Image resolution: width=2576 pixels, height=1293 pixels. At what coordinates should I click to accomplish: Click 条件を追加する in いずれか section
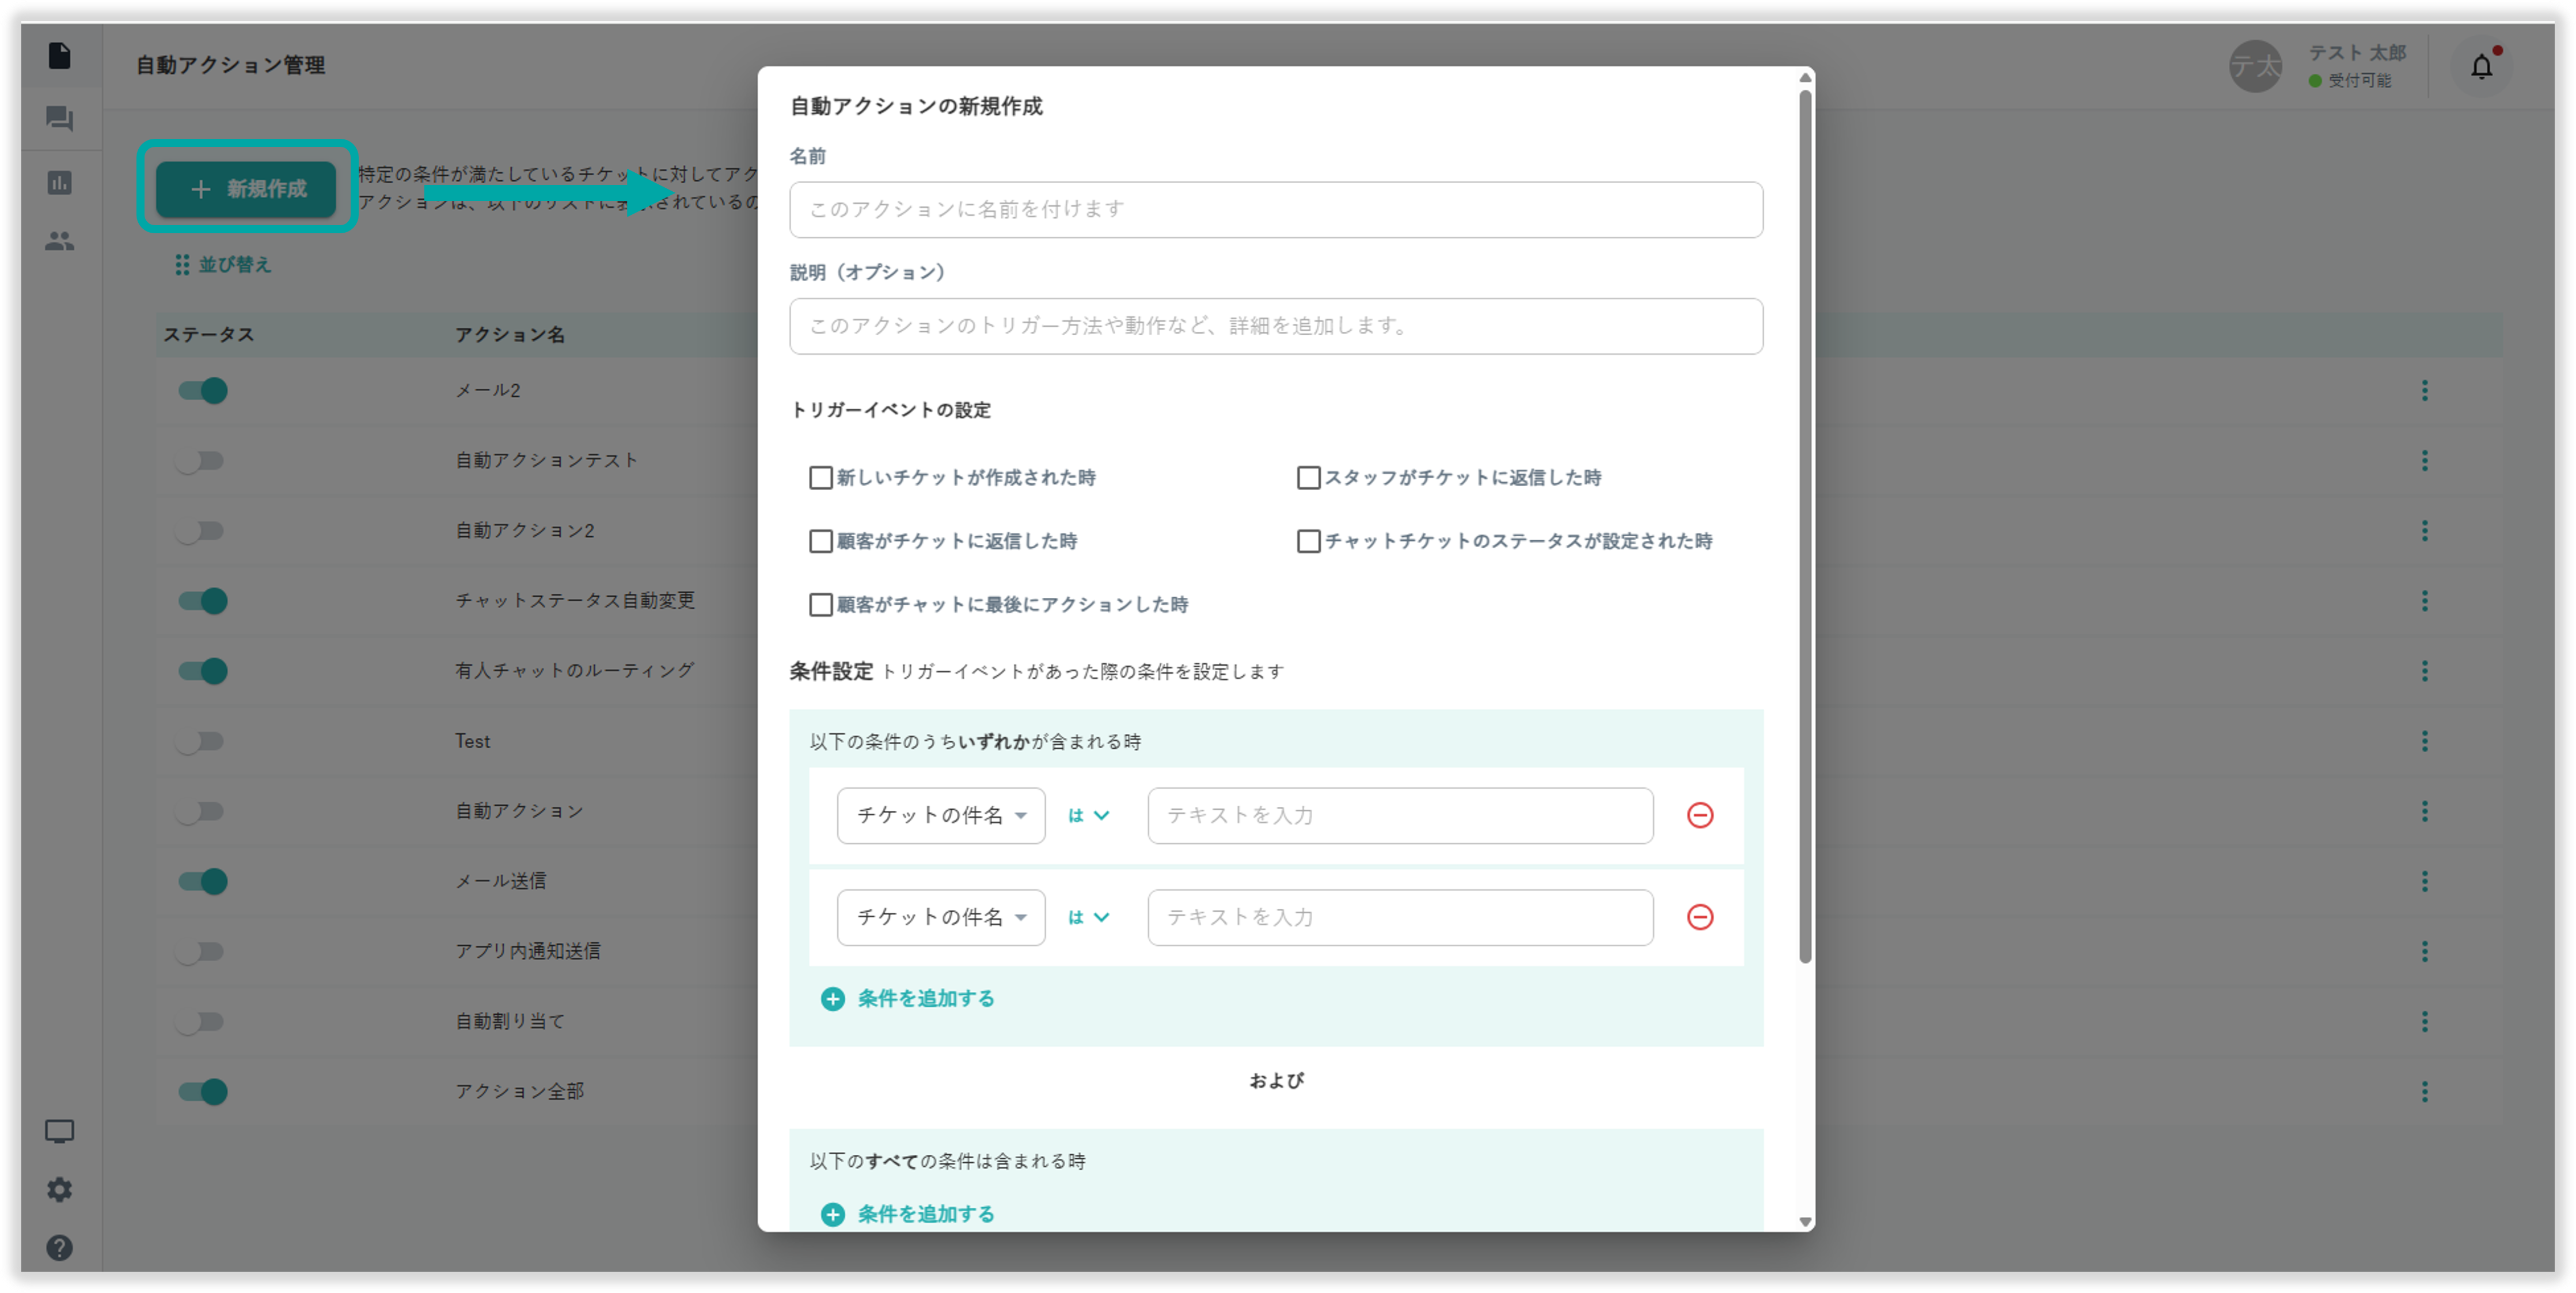908,998
